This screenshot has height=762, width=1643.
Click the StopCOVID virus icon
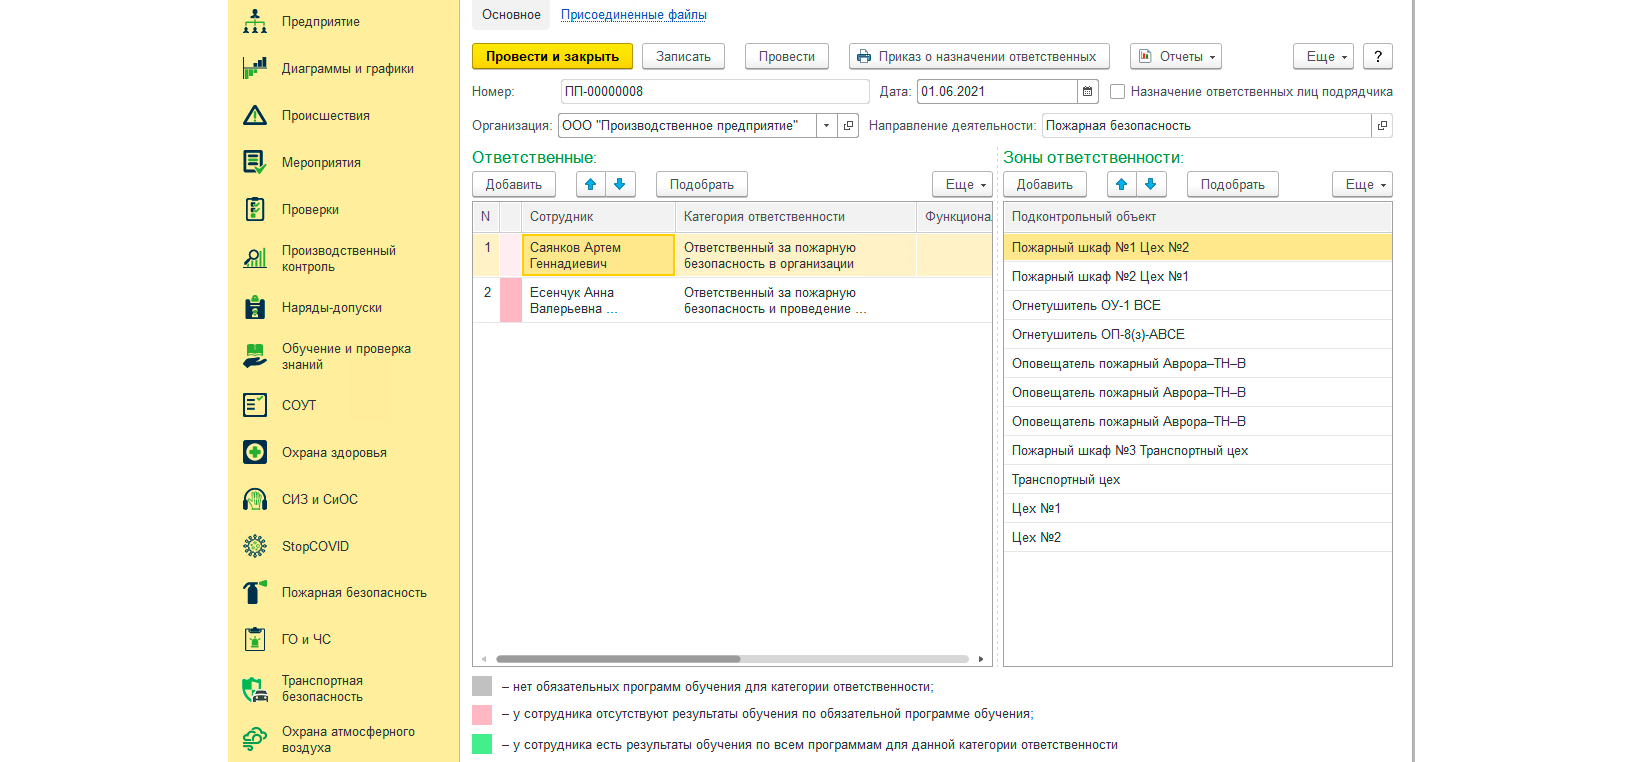[255, 546]
